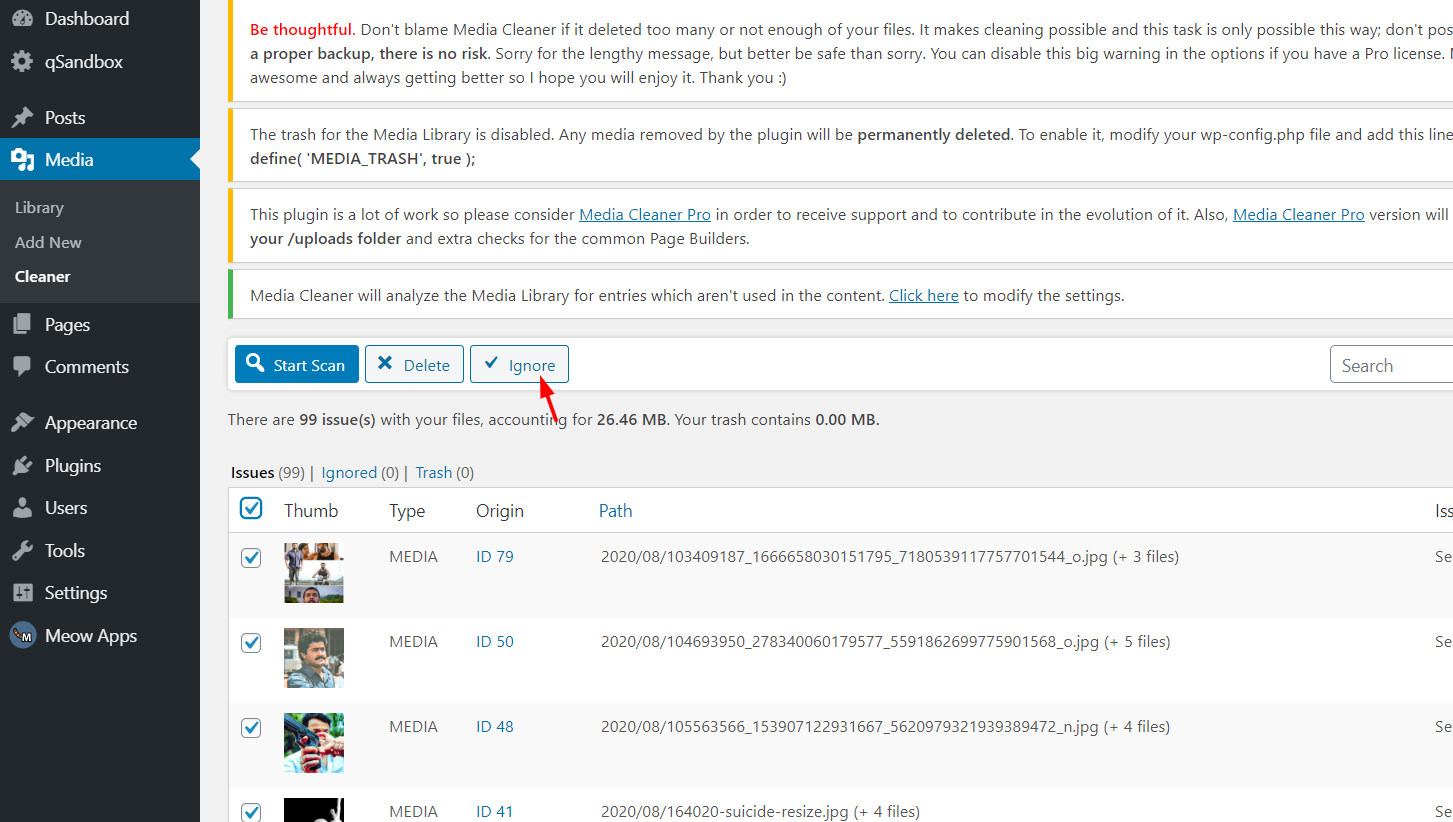The image size is (1453, 822).
Task: Follow the 'Click here' settings link
Action: pyautogui.click(x=923, y=296)
